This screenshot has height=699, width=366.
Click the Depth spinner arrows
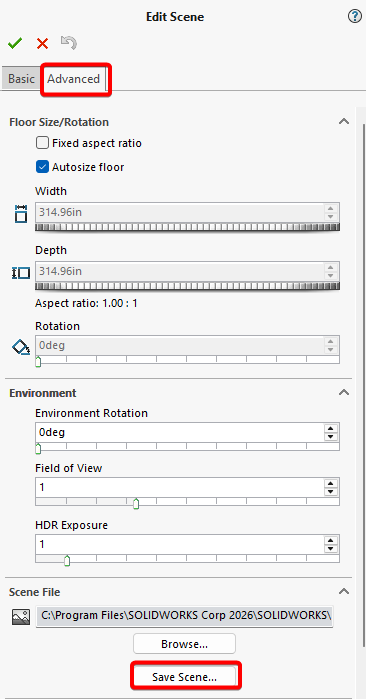330,271
